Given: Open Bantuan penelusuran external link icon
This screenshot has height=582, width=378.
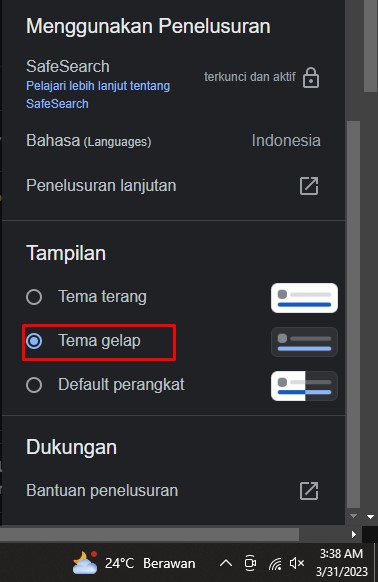Looking at the screenshot, I should click(x=309, y=491).
